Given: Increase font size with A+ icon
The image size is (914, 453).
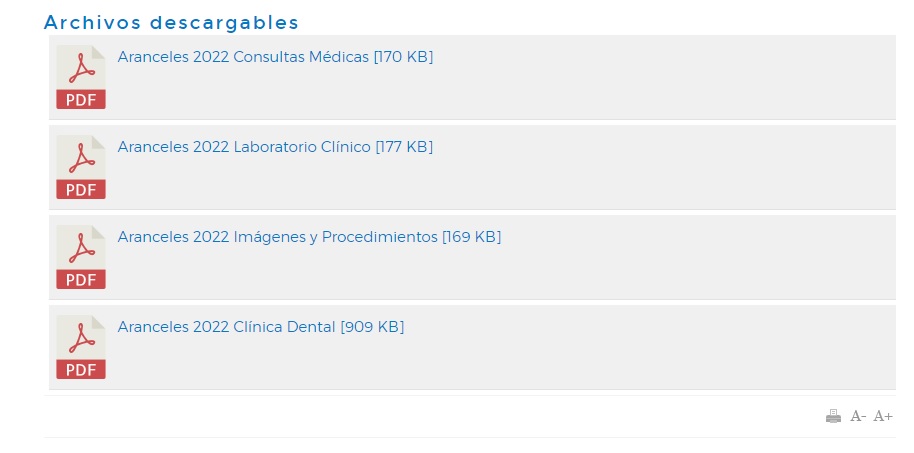Looking at the screenshot, I should [x=883, y=416].
